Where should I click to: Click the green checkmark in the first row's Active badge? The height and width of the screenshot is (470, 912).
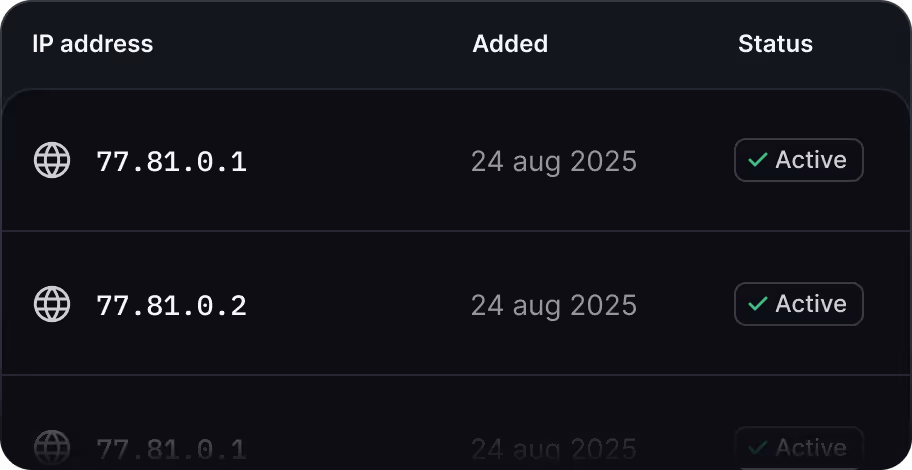tap(757, 160)
